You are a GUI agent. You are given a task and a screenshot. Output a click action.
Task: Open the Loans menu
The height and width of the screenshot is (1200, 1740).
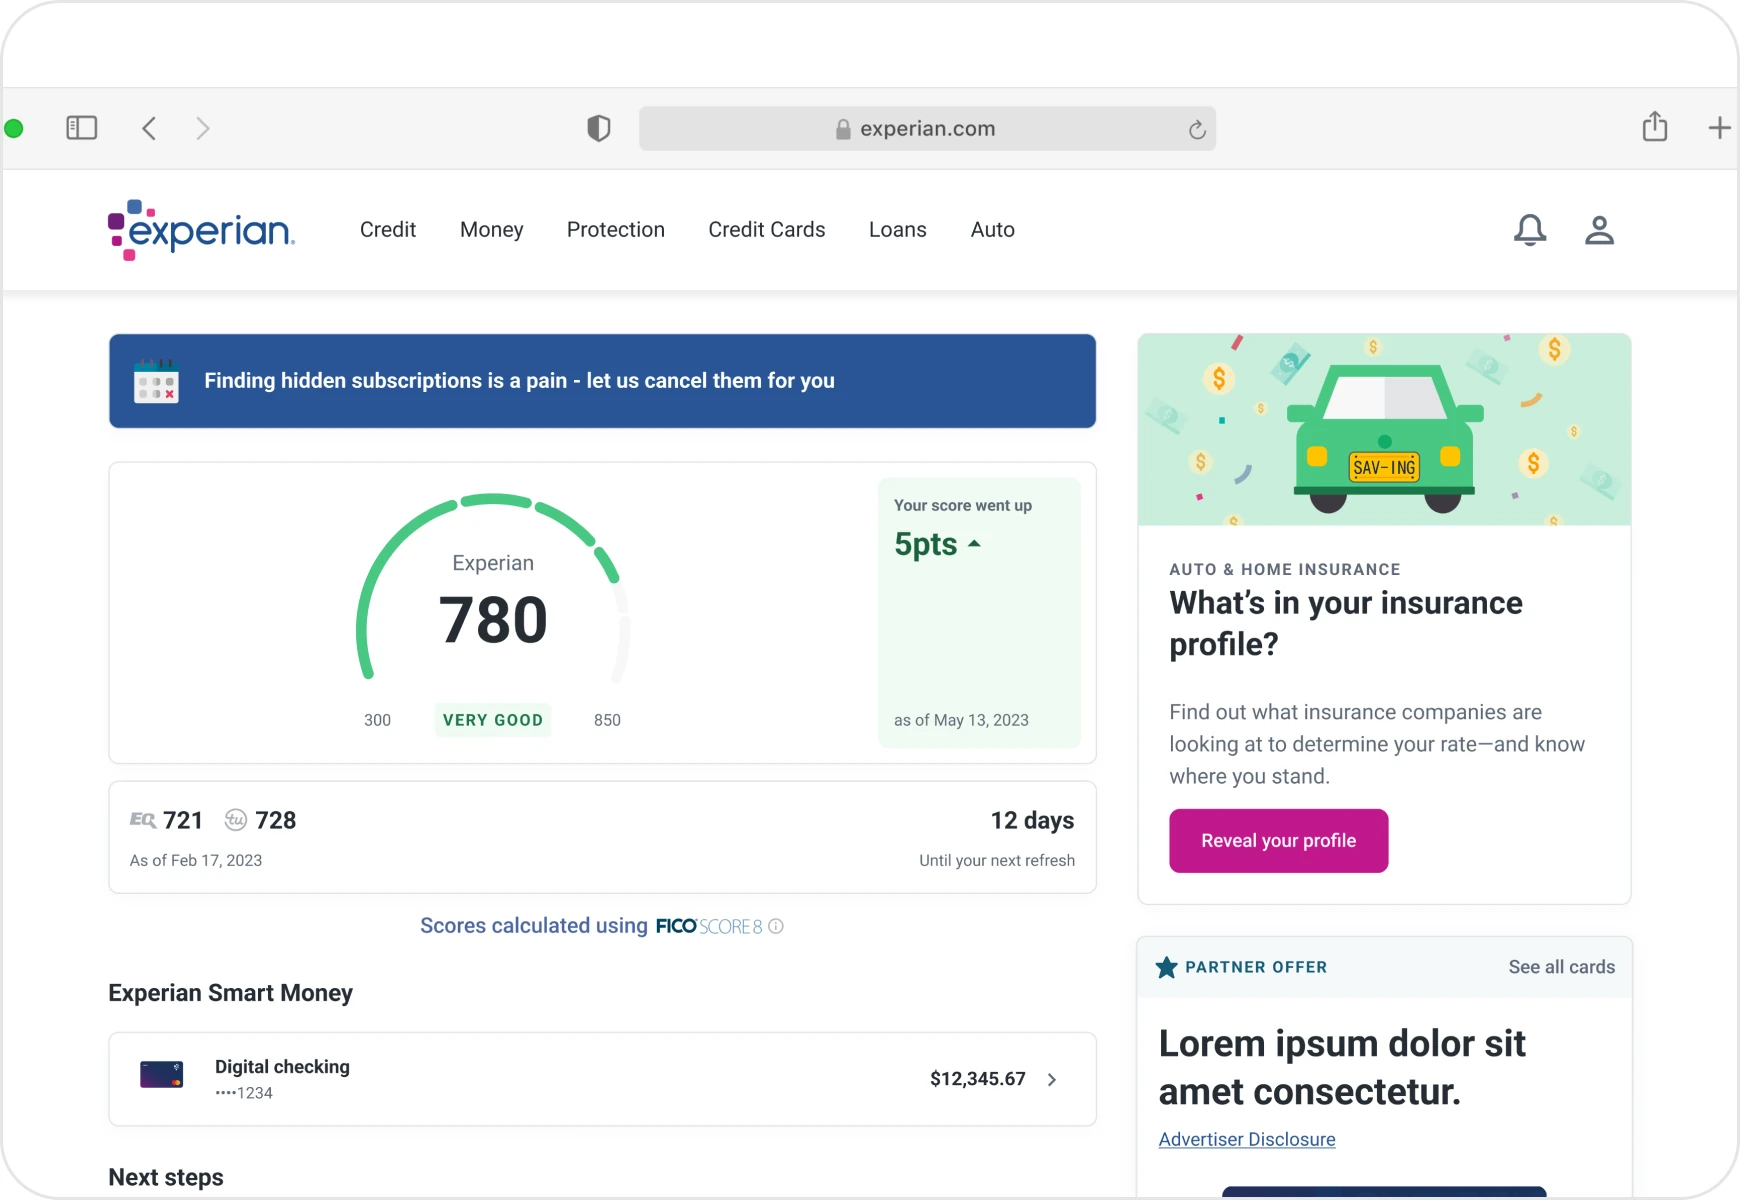point(898,230)
